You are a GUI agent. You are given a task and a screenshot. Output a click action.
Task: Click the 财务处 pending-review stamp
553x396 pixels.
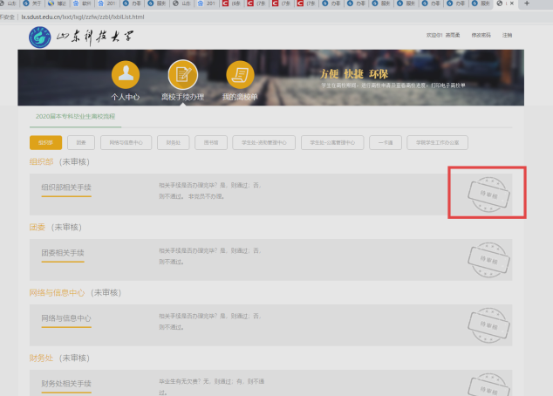[488, 385]
